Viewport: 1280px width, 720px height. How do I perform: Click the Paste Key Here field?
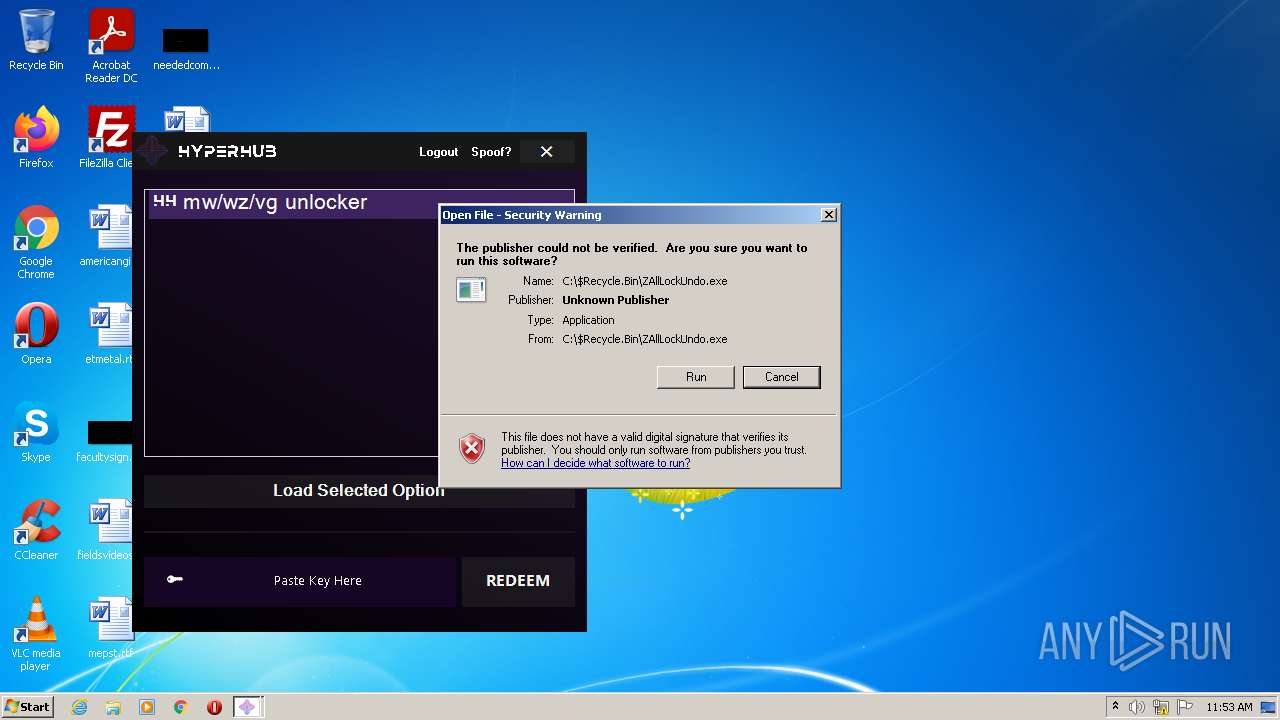pos(300,581)
